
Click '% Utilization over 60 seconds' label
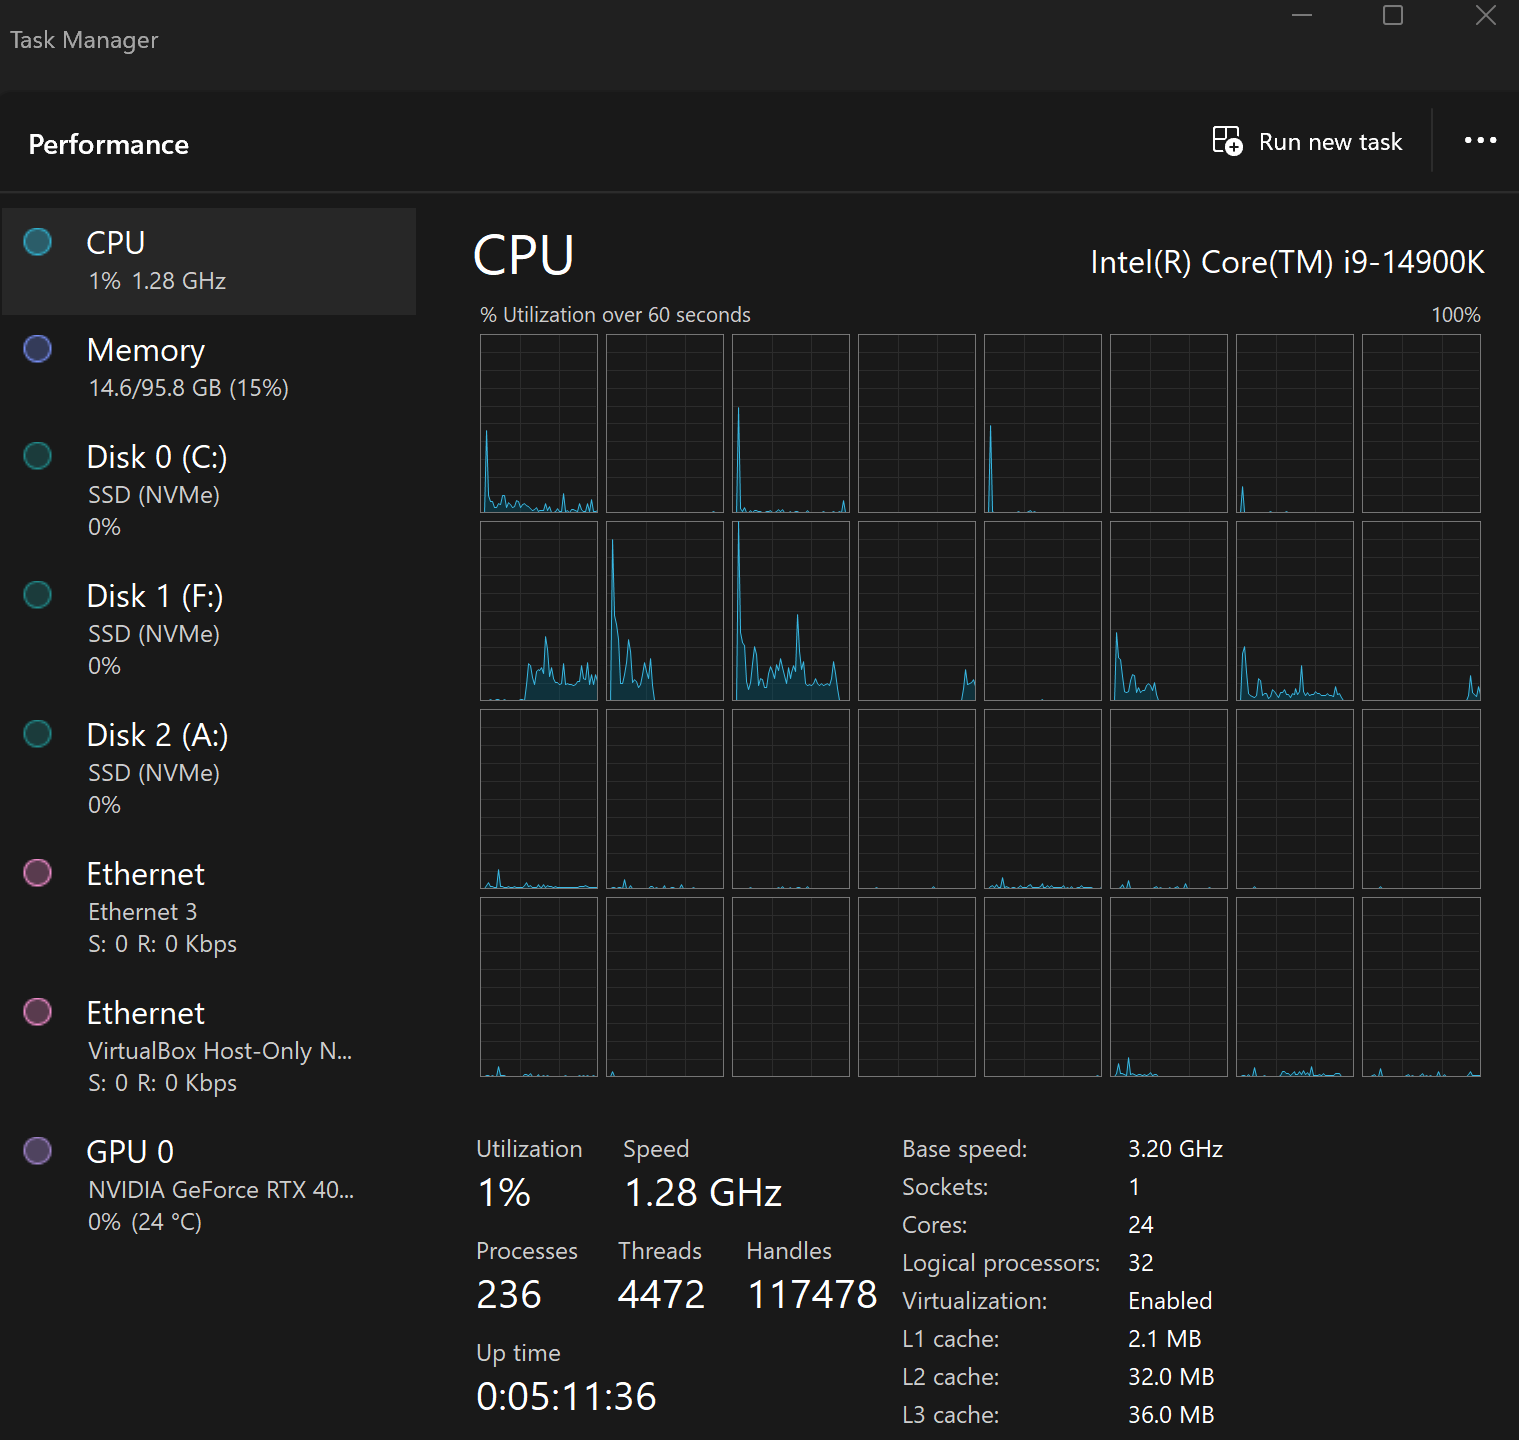point(615,315)
